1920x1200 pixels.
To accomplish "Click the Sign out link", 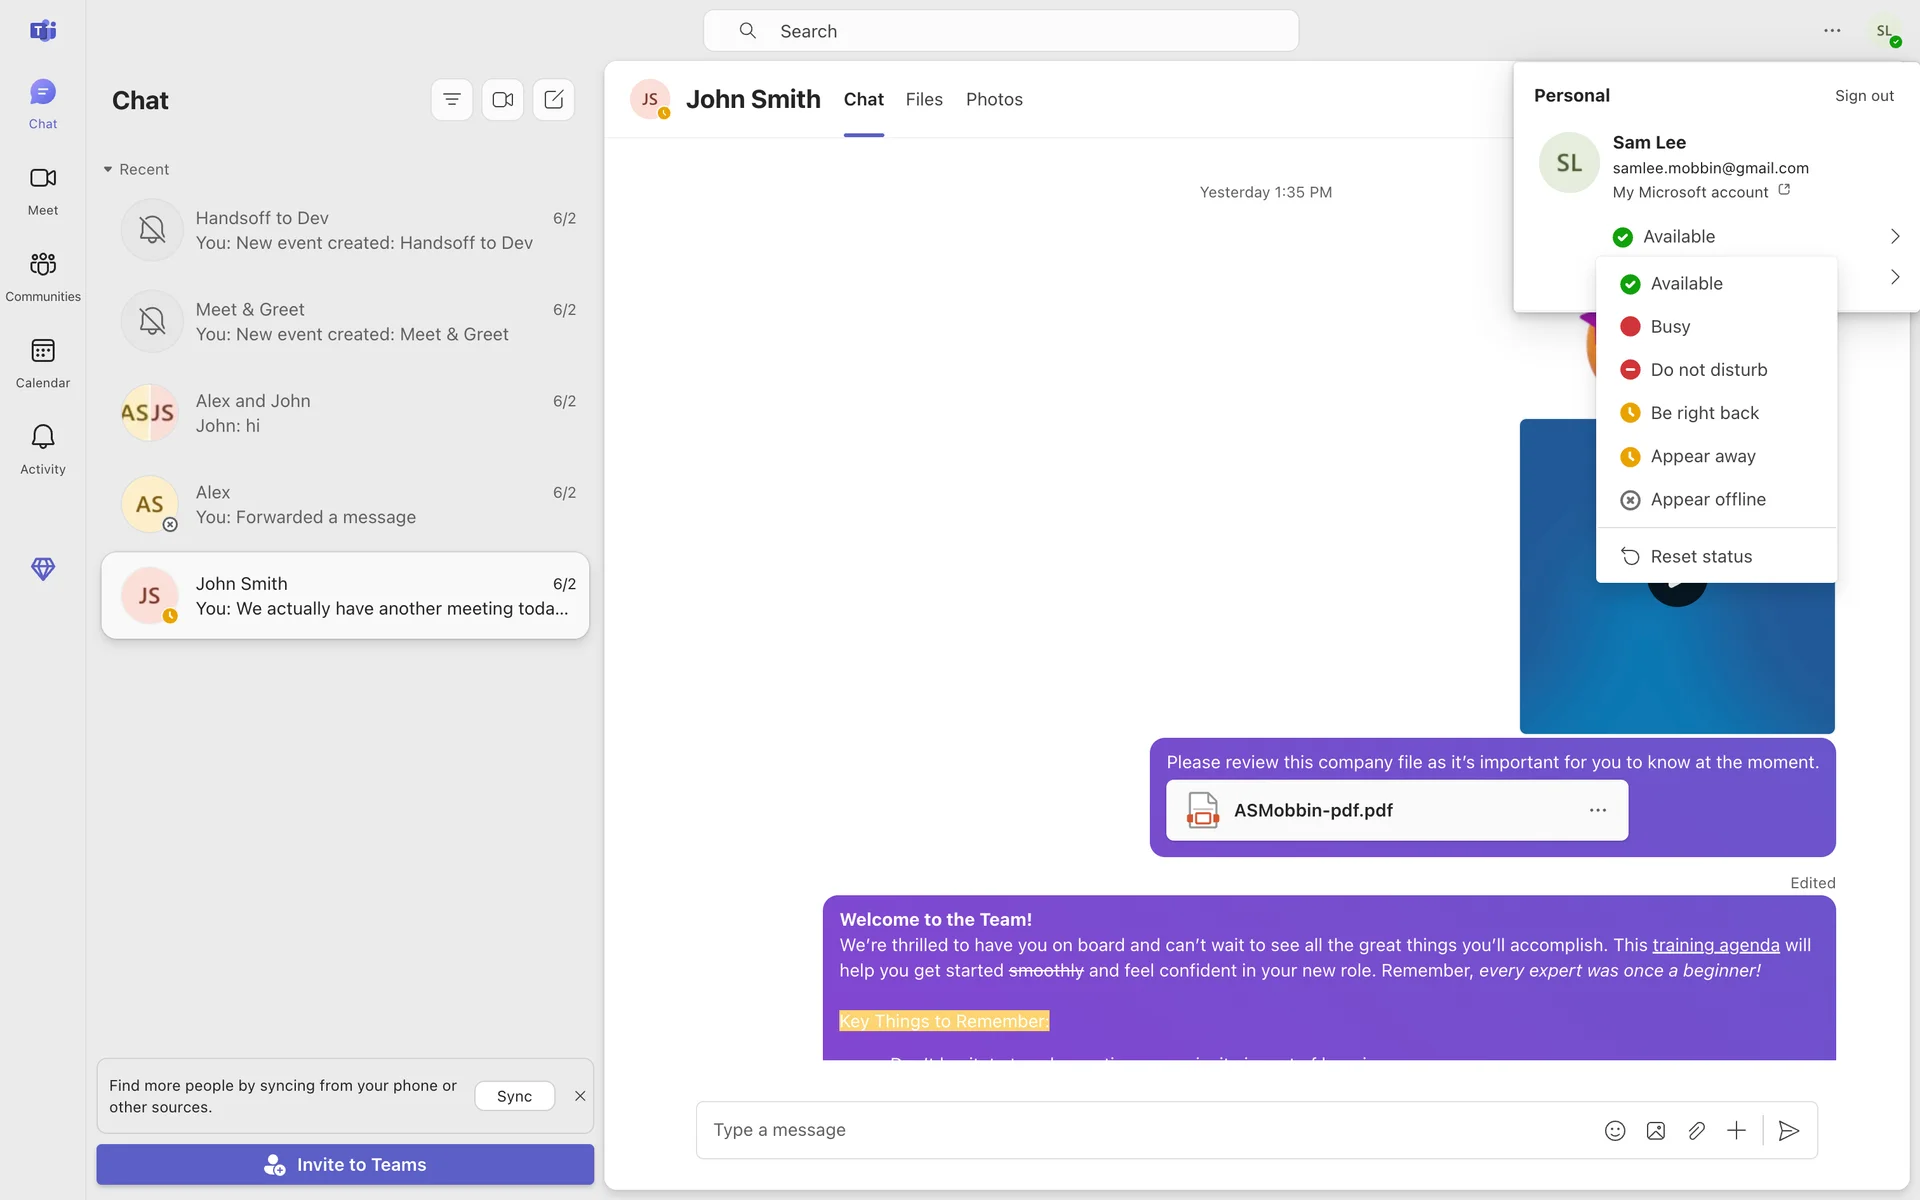I will coord(1864,96).
